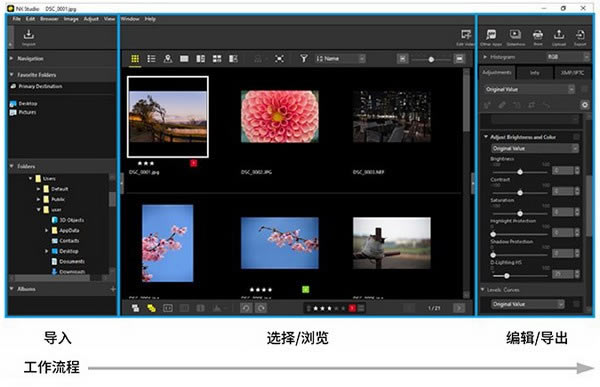Select the Adjustments tab
The width and height of the screenshot is (600, 387).
(497, 72)
